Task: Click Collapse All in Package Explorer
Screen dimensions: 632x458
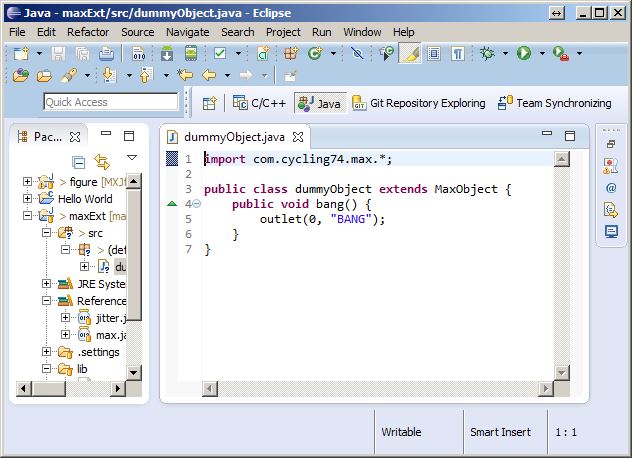Action: (x=79, y=160)
